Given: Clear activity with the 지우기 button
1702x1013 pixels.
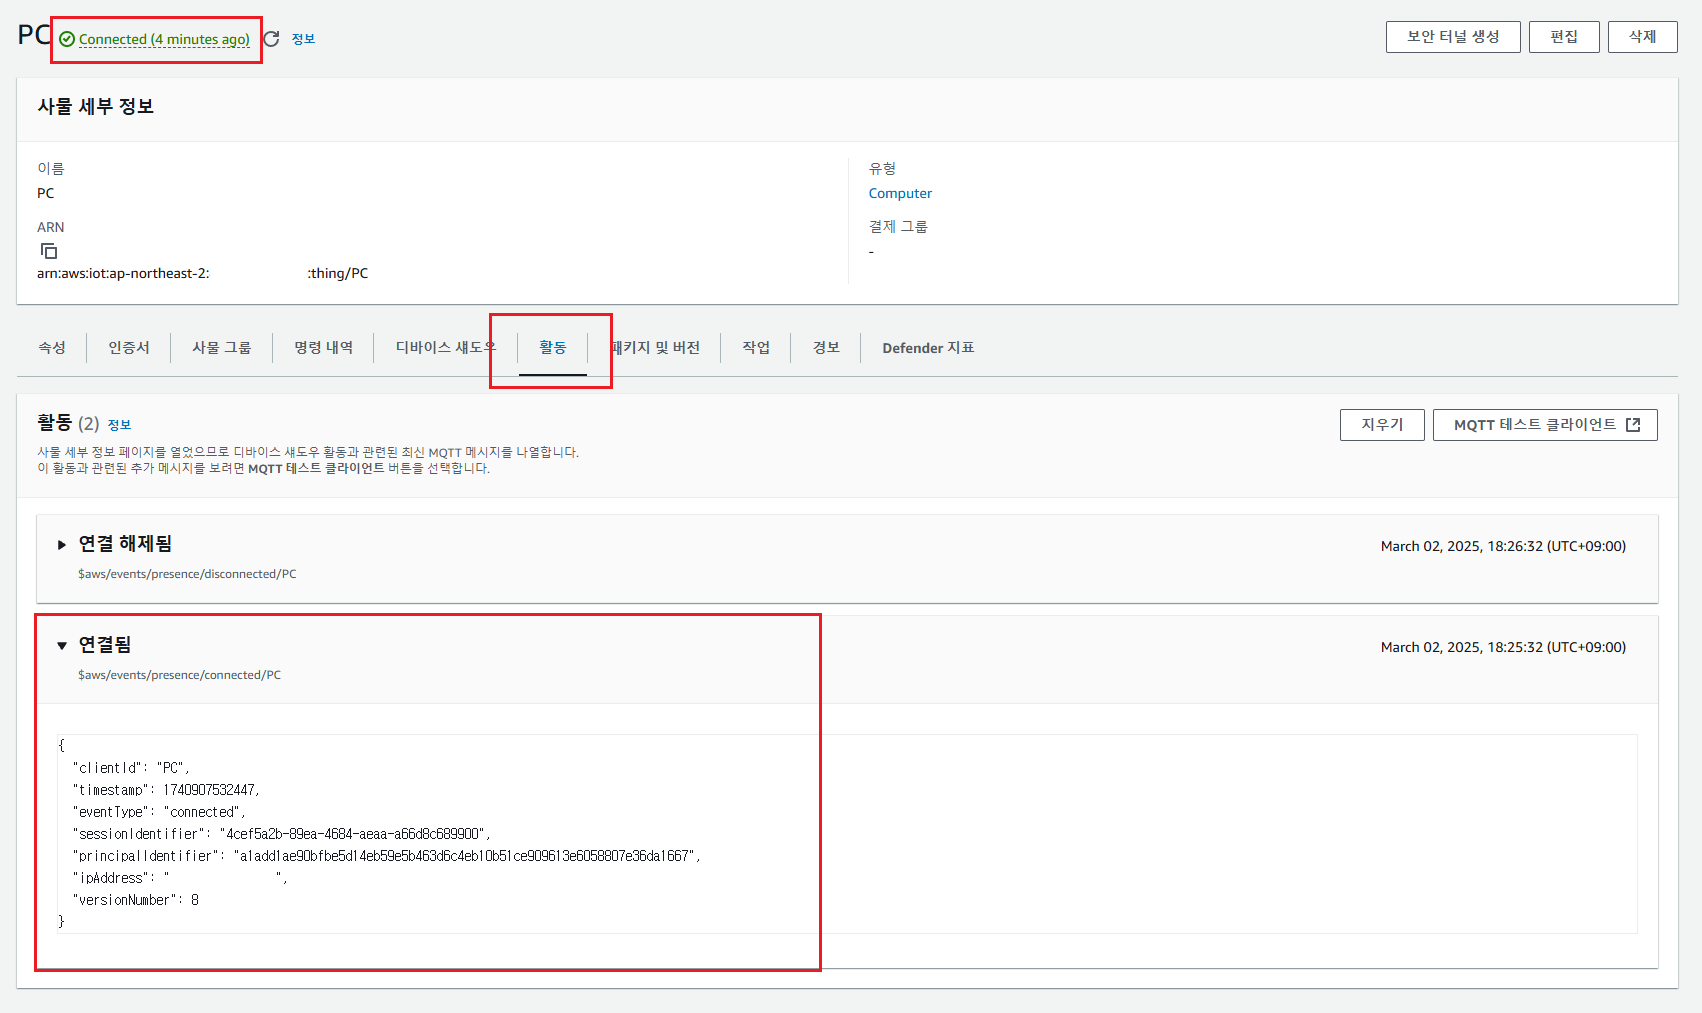Looking at the screenshot, I should coord(1382,425).
